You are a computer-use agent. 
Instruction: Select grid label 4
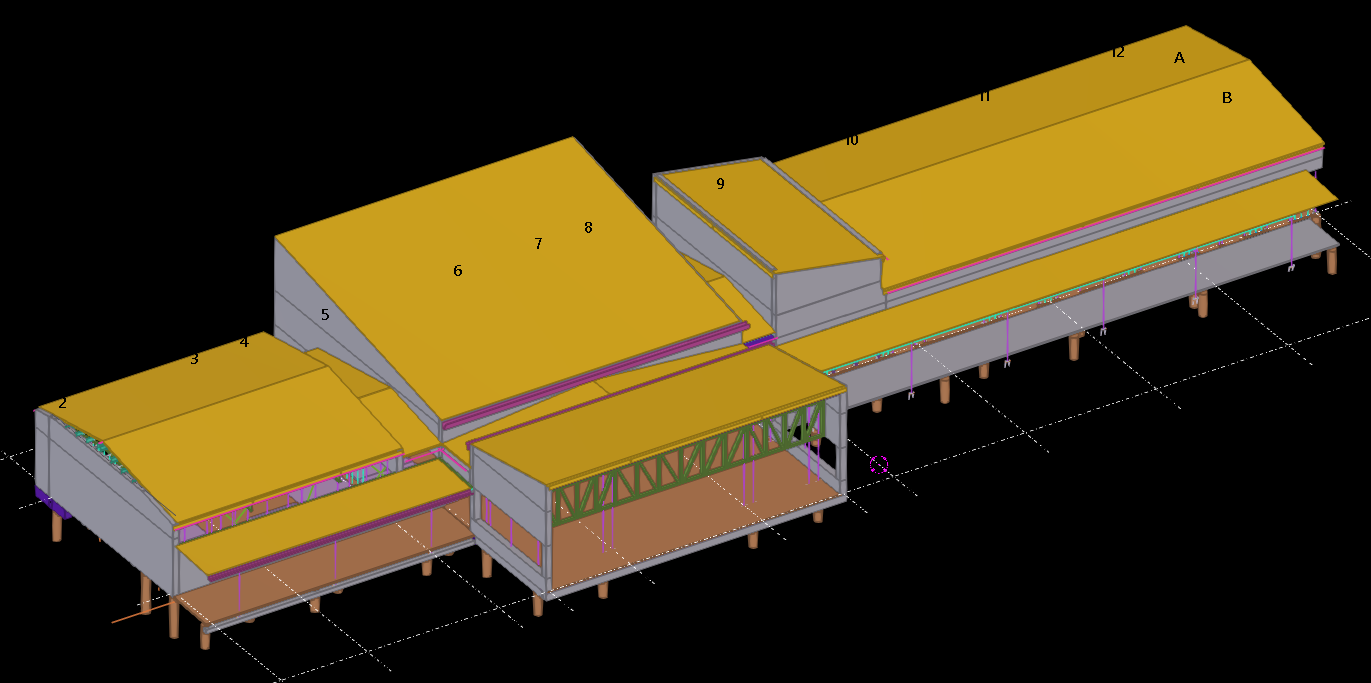pyautogui.click(x=244, y=342)
